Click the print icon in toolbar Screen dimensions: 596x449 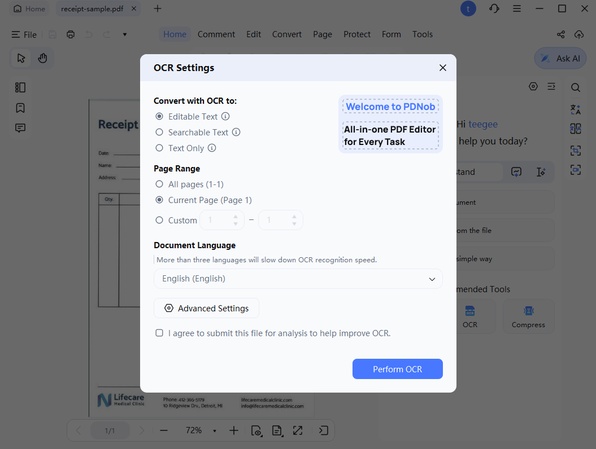70,35
